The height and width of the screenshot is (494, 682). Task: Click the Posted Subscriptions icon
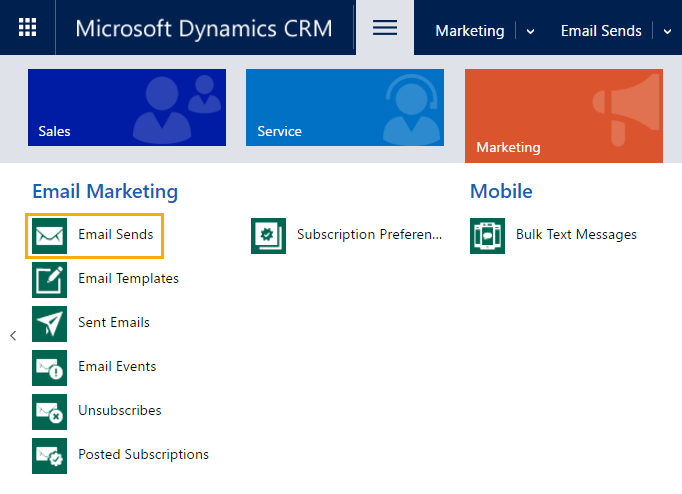[x=50, y=455]
